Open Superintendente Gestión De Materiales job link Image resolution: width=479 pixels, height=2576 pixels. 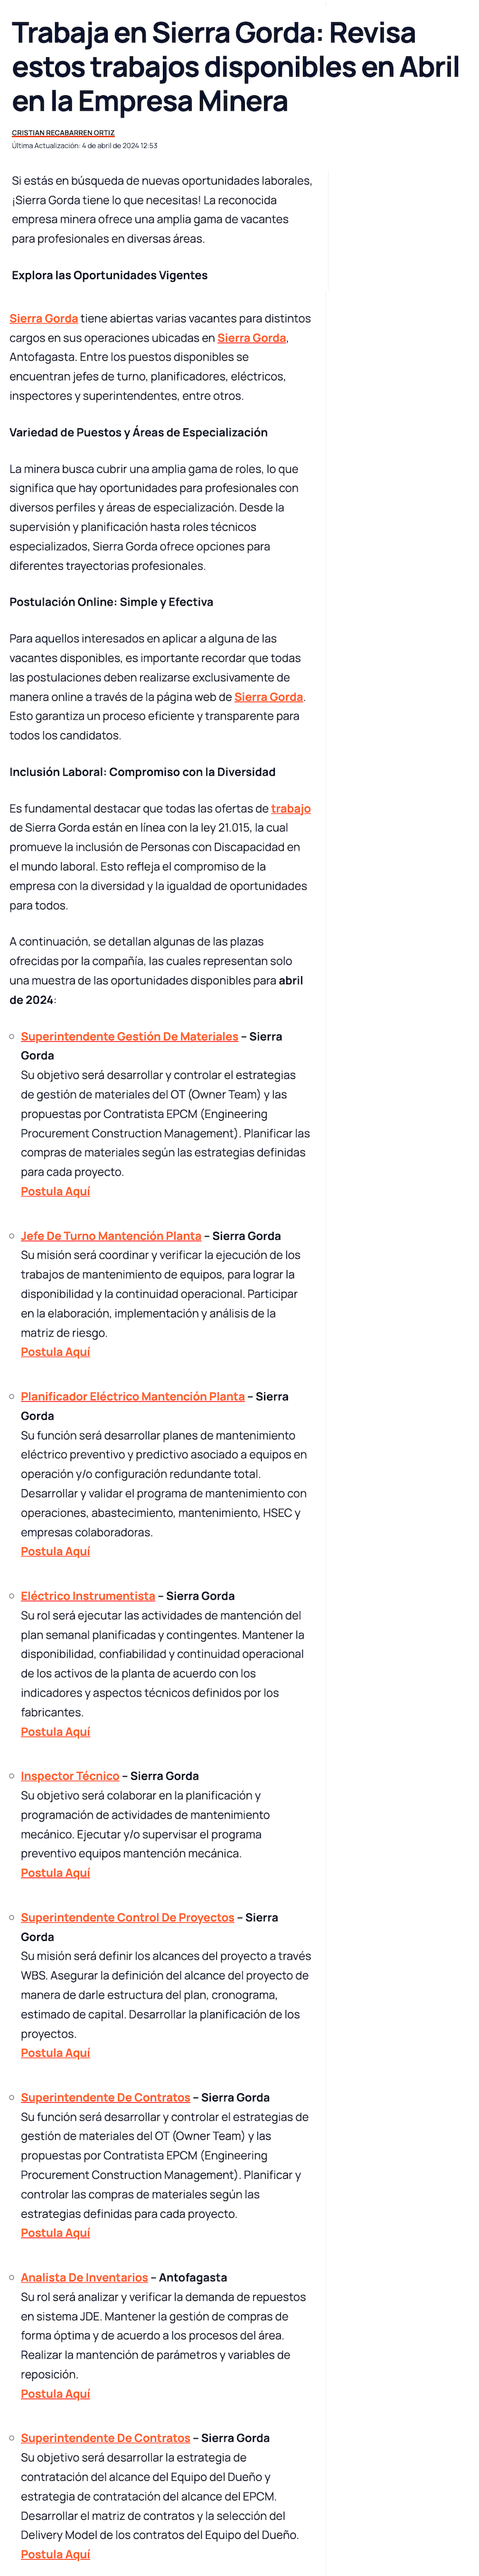130,1036
